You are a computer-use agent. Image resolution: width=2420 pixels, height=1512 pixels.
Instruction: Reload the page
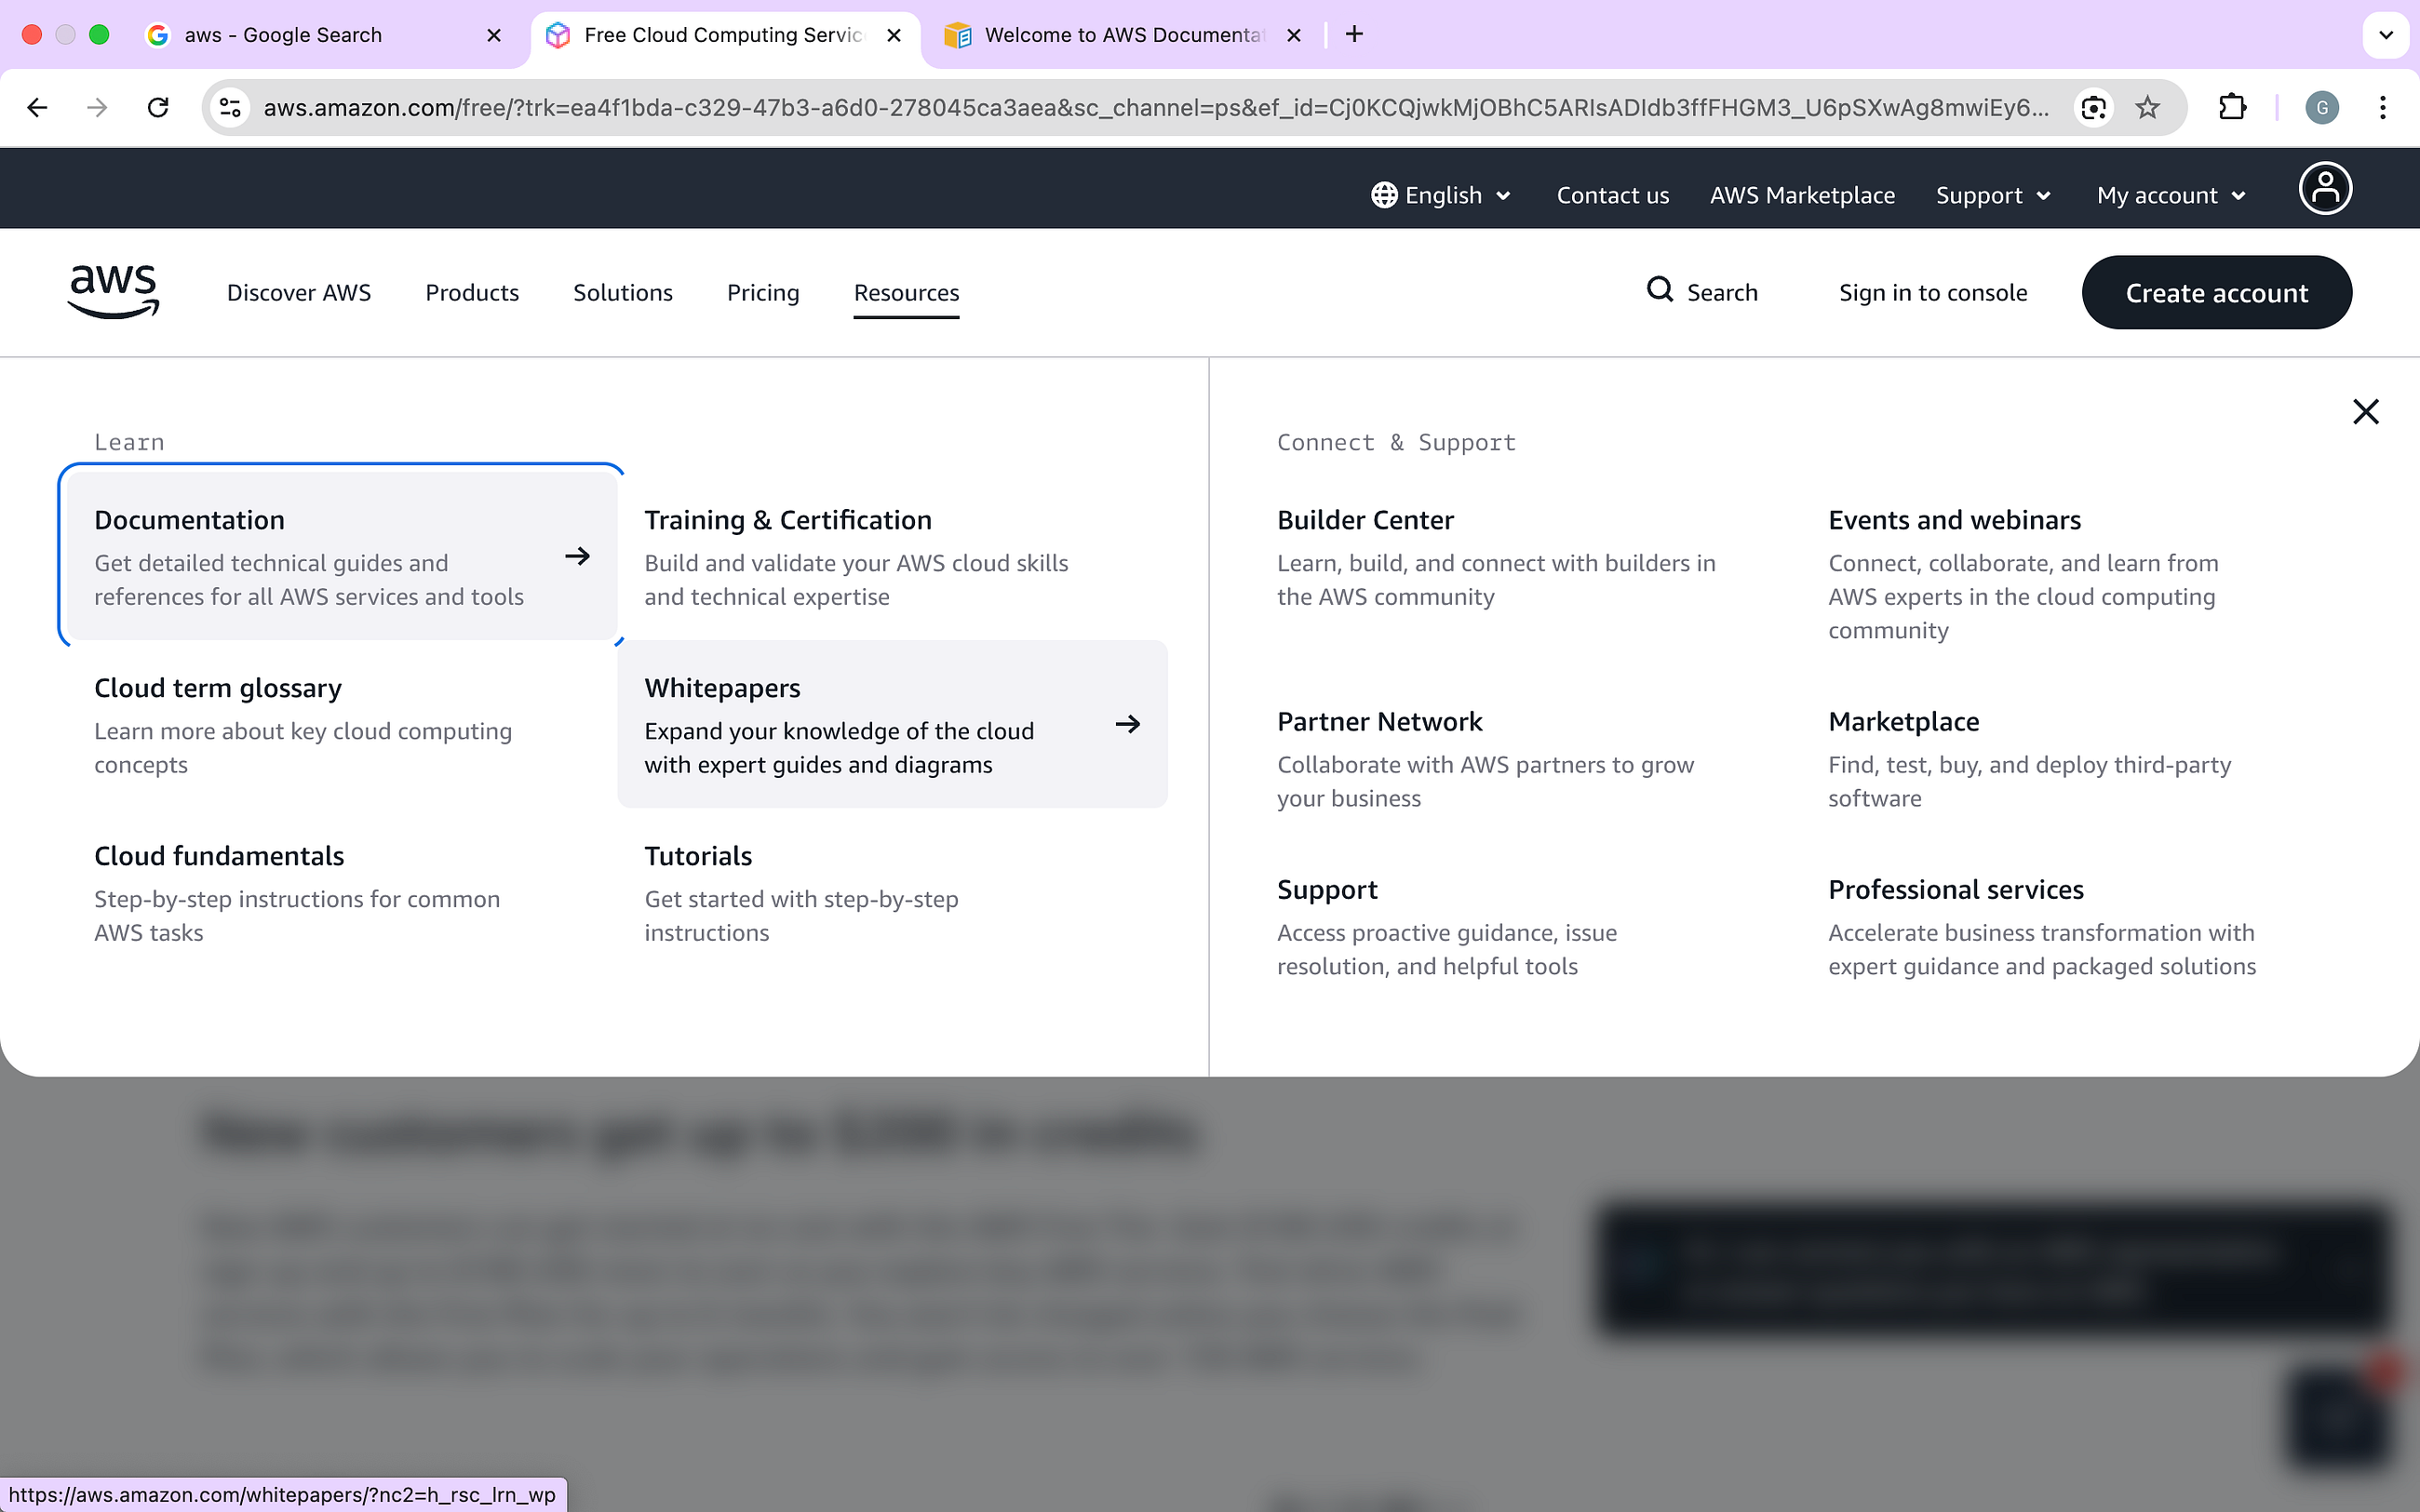(x=158, y=107)
